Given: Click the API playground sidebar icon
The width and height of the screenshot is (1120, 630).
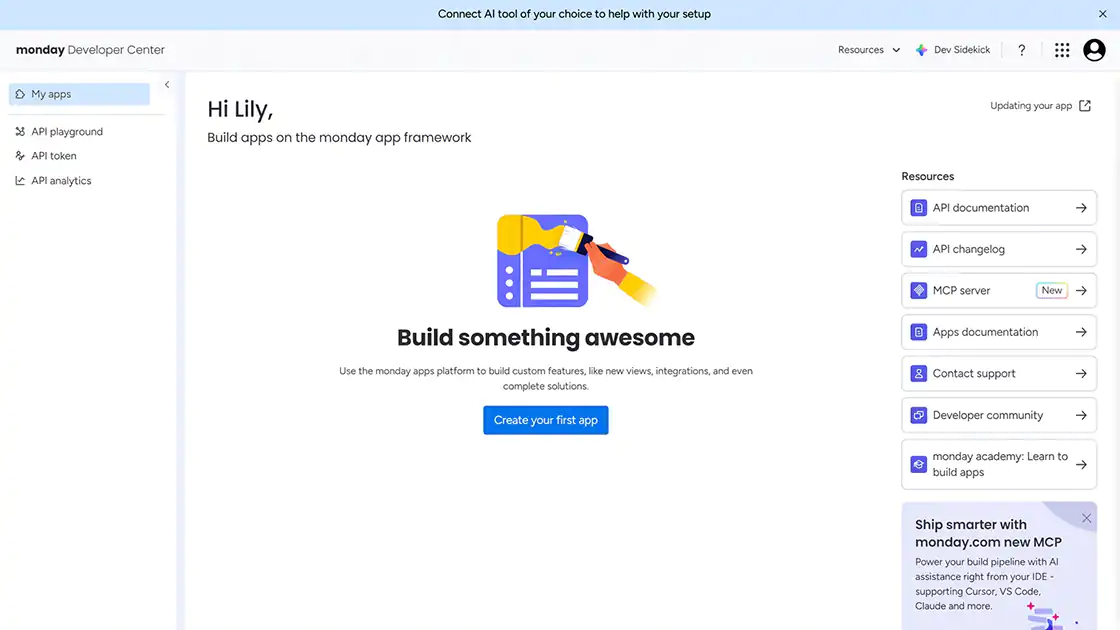Looking at the screenshot, I should 20,131.
